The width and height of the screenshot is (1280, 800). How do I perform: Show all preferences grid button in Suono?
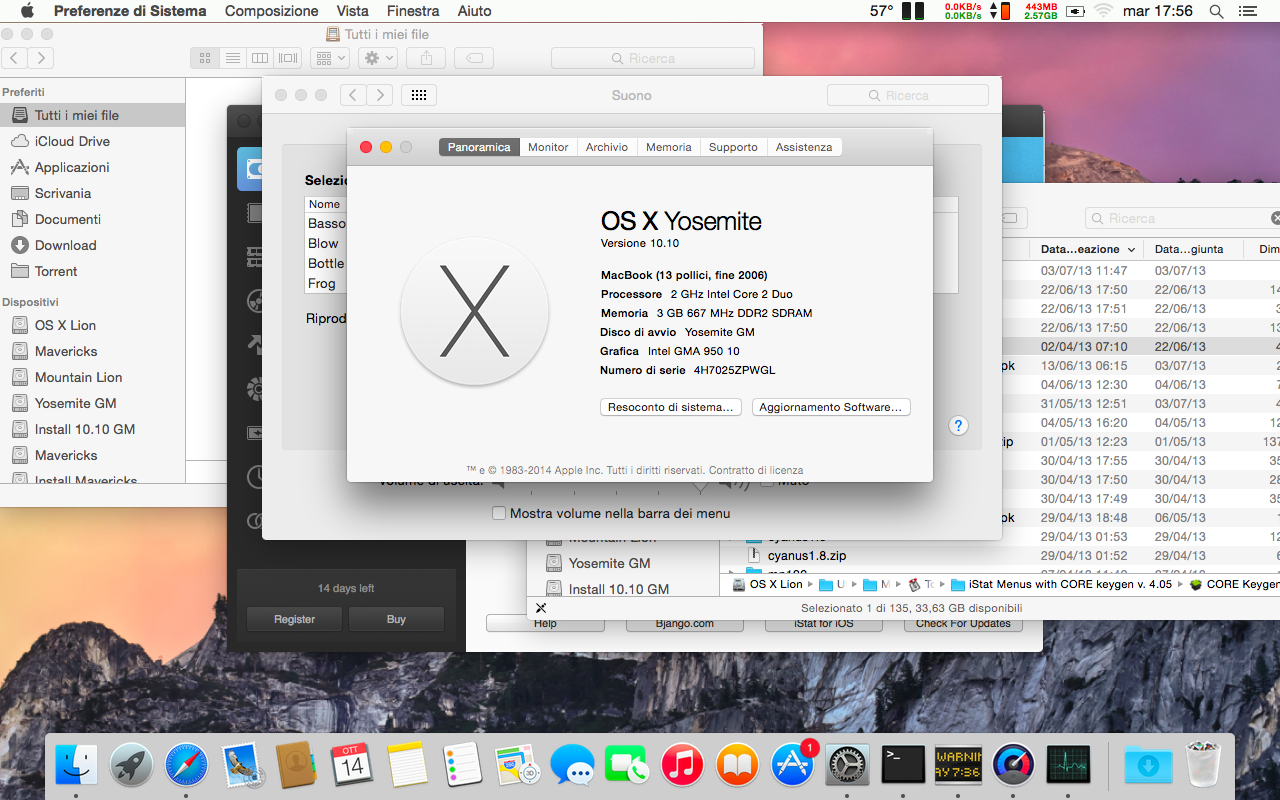click(419, 95)
